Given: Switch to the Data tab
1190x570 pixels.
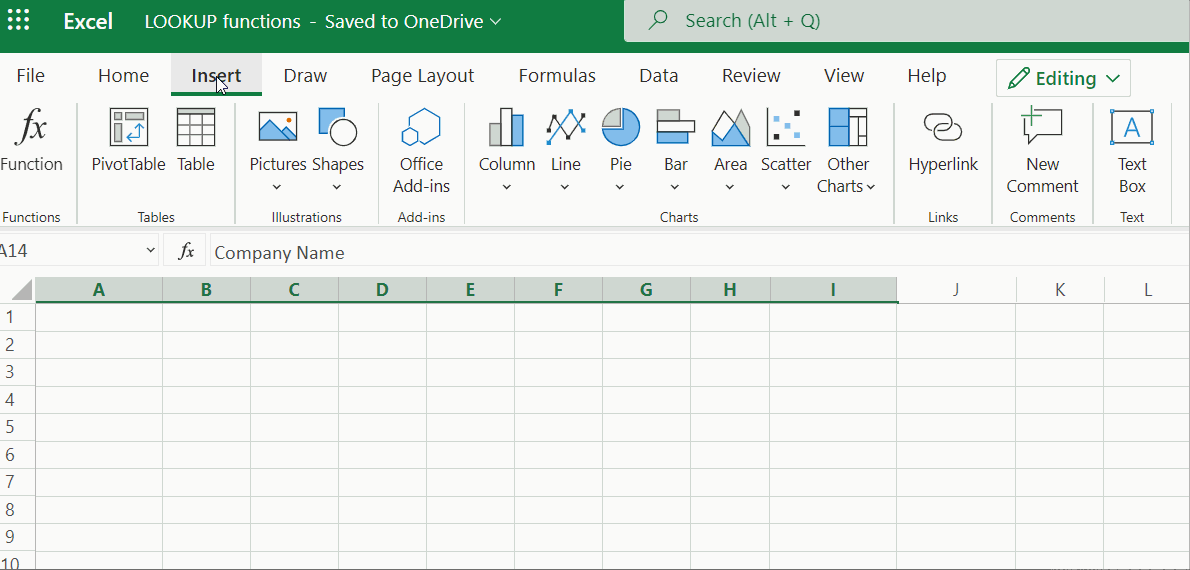Looking at the screenshot, I should 659,76.
